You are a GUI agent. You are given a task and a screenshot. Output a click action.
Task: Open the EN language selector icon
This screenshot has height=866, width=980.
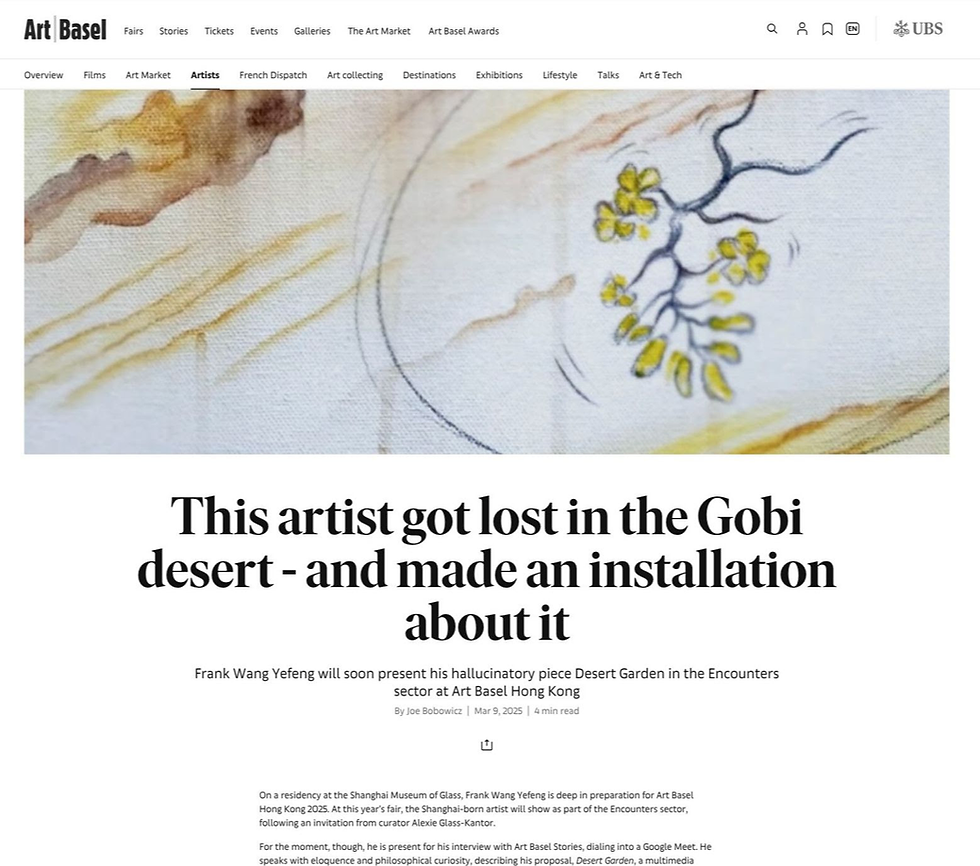coord(852,29)
